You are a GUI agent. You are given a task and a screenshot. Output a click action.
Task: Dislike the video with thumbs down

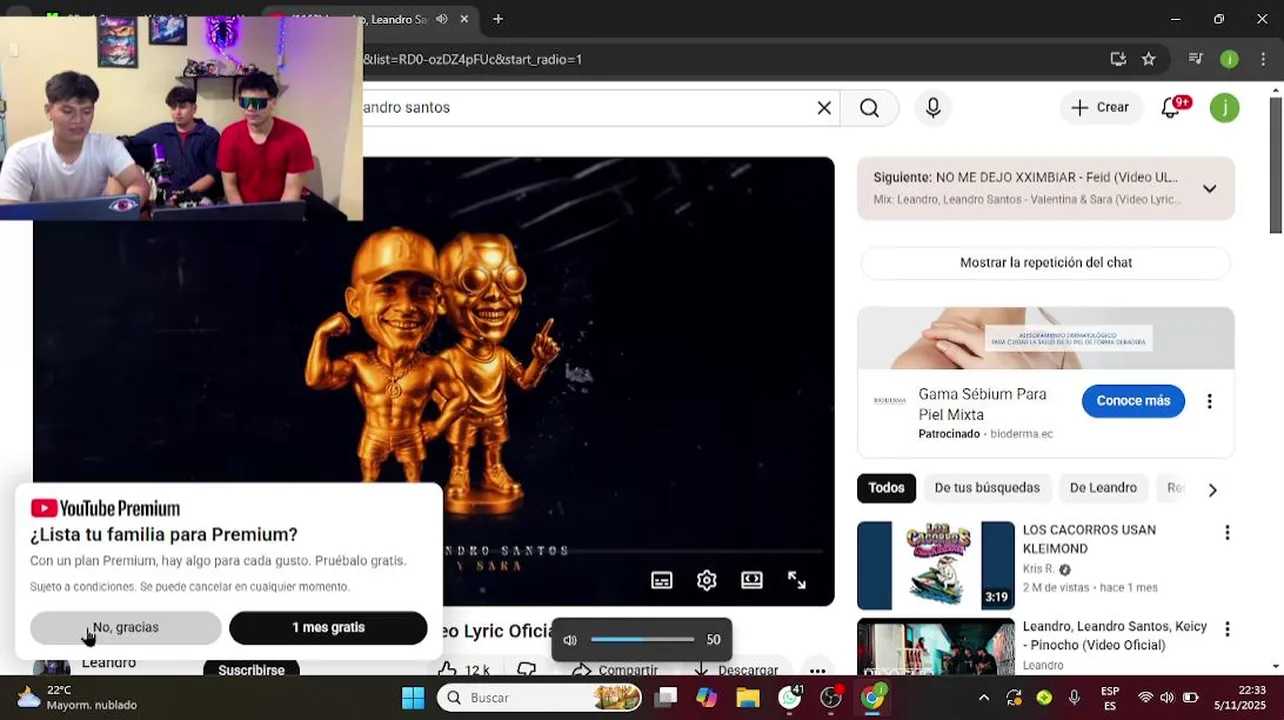click(x=527, y=670)
